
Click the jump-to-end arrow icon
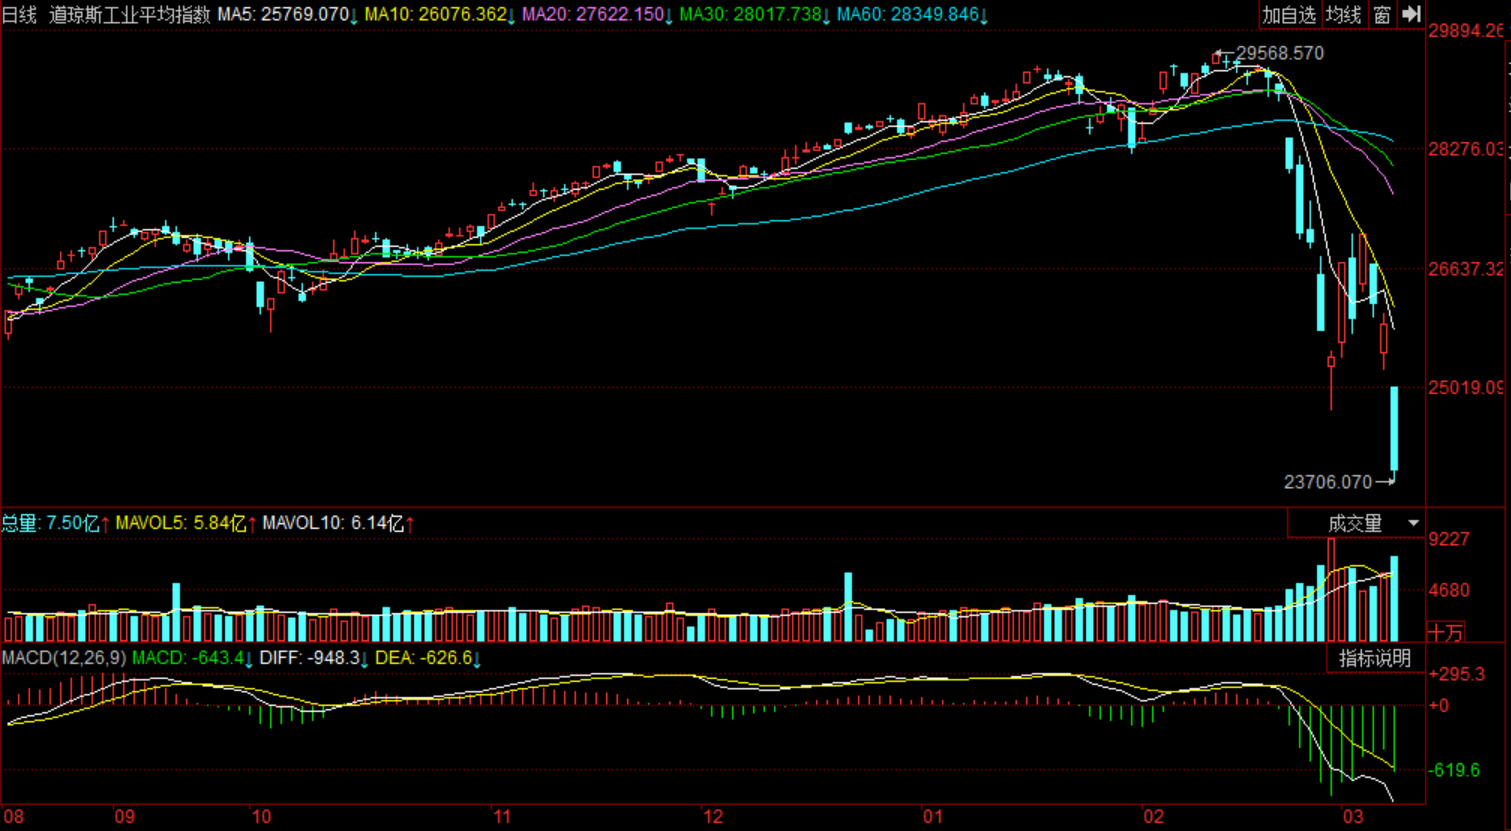point(1411,14)
